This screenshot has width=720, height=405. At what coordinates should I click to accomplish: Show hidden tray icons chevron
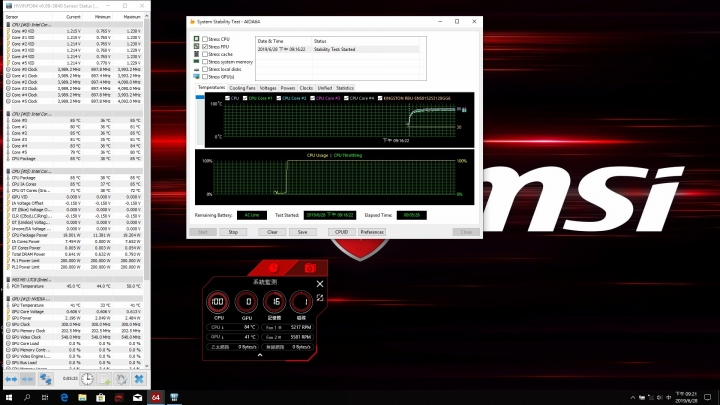point(633,398)
